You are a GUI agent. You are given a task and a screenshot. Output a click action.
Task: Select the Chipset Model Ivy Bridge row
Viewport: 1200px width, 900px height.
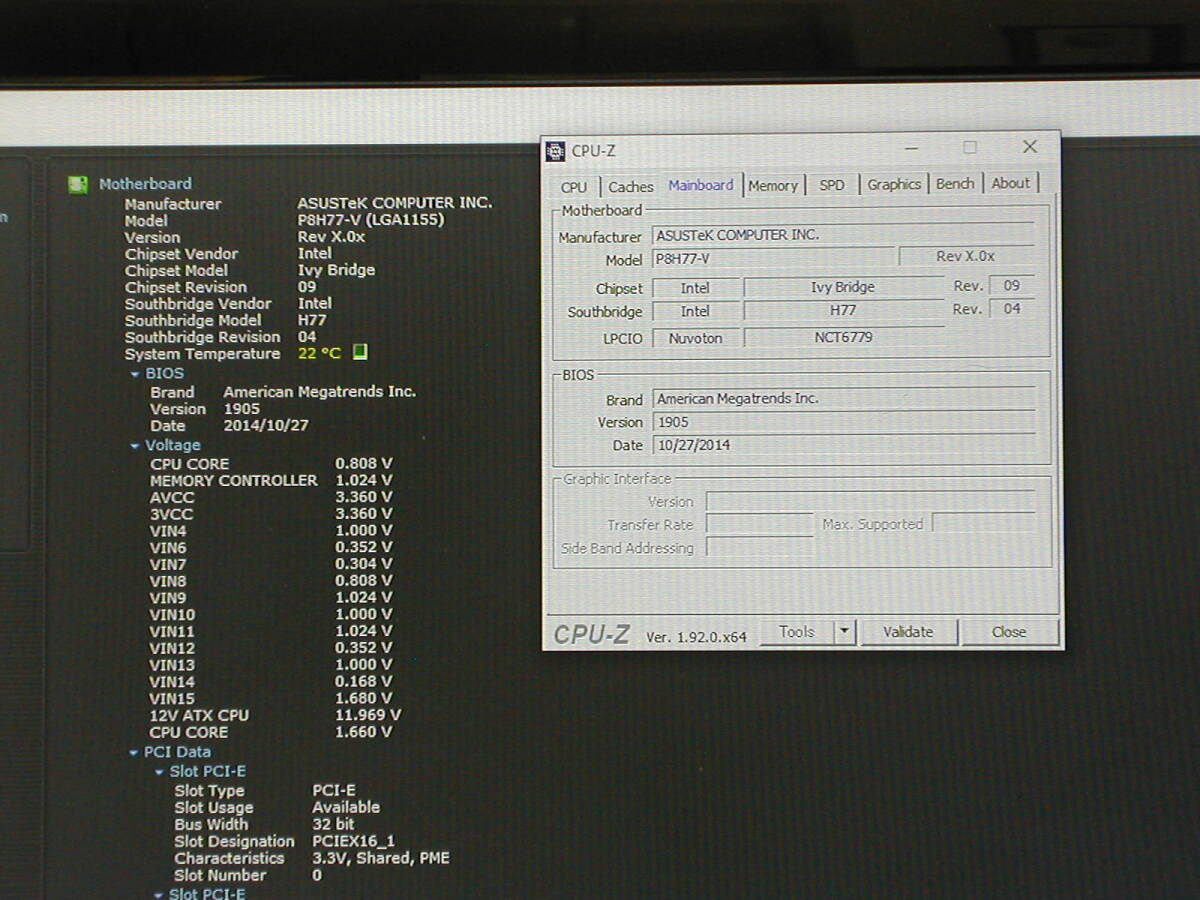click(250, 271)
